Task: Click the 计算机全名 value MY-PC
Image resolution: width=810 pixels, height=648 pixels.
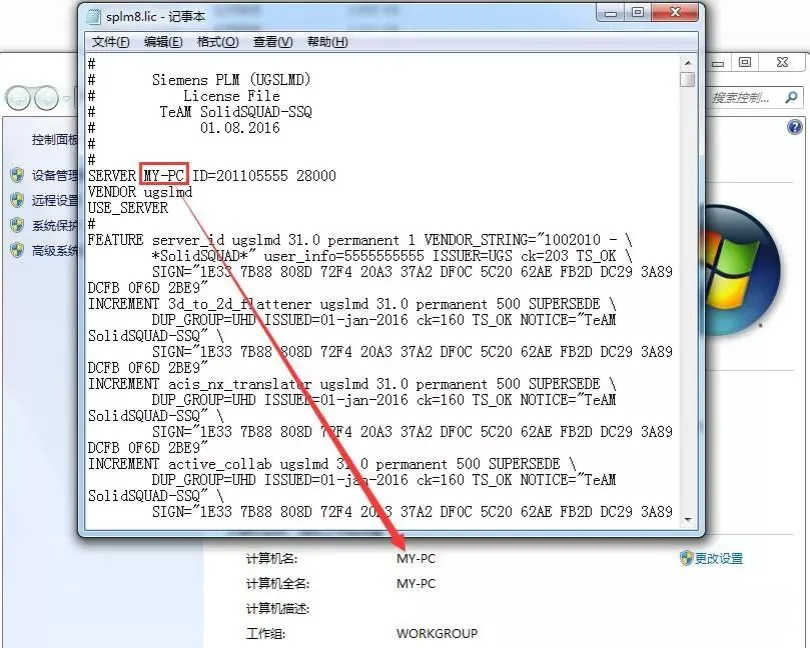Action: tap(416, 583)
